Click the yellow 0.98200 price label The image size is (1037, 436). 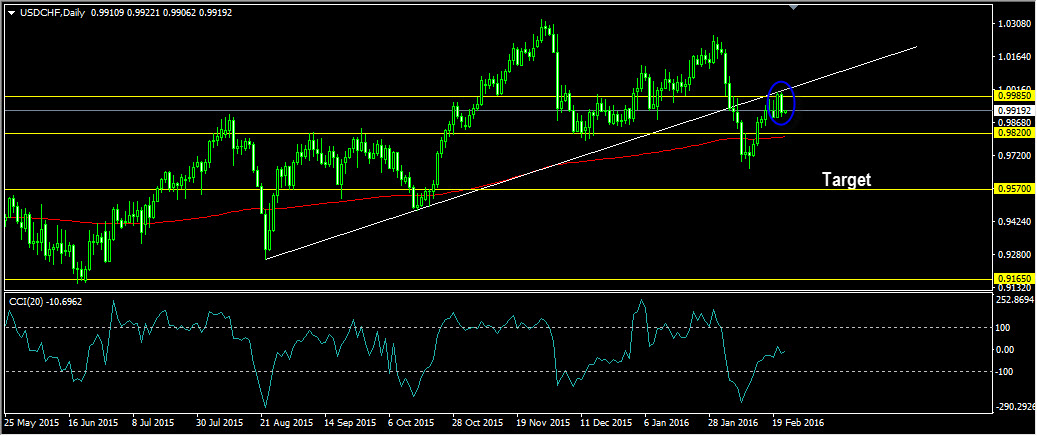[1013, 133]
